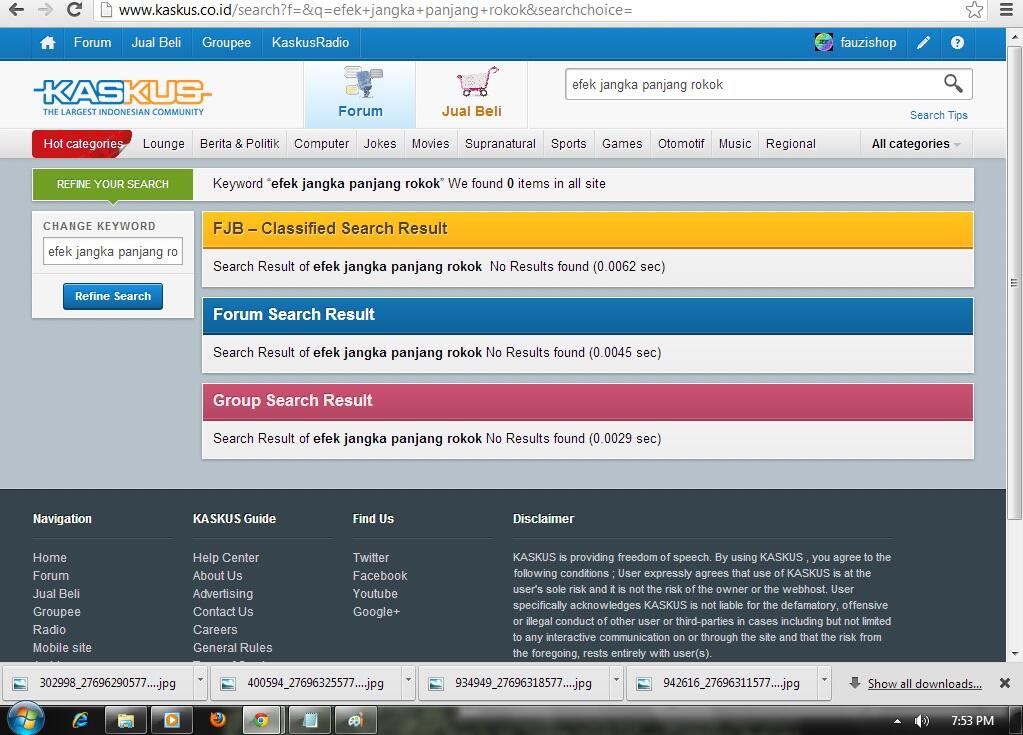Click the Change Keyword input field
The image size is (1023, 735).
113,252
